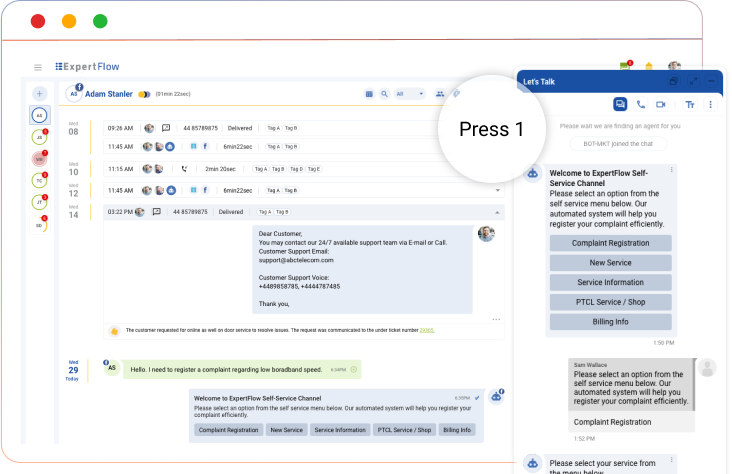The image size is (732, 474).
Task: Click Facebook icon in Wed 08 11:45 AM row
Action: (205, 147)
